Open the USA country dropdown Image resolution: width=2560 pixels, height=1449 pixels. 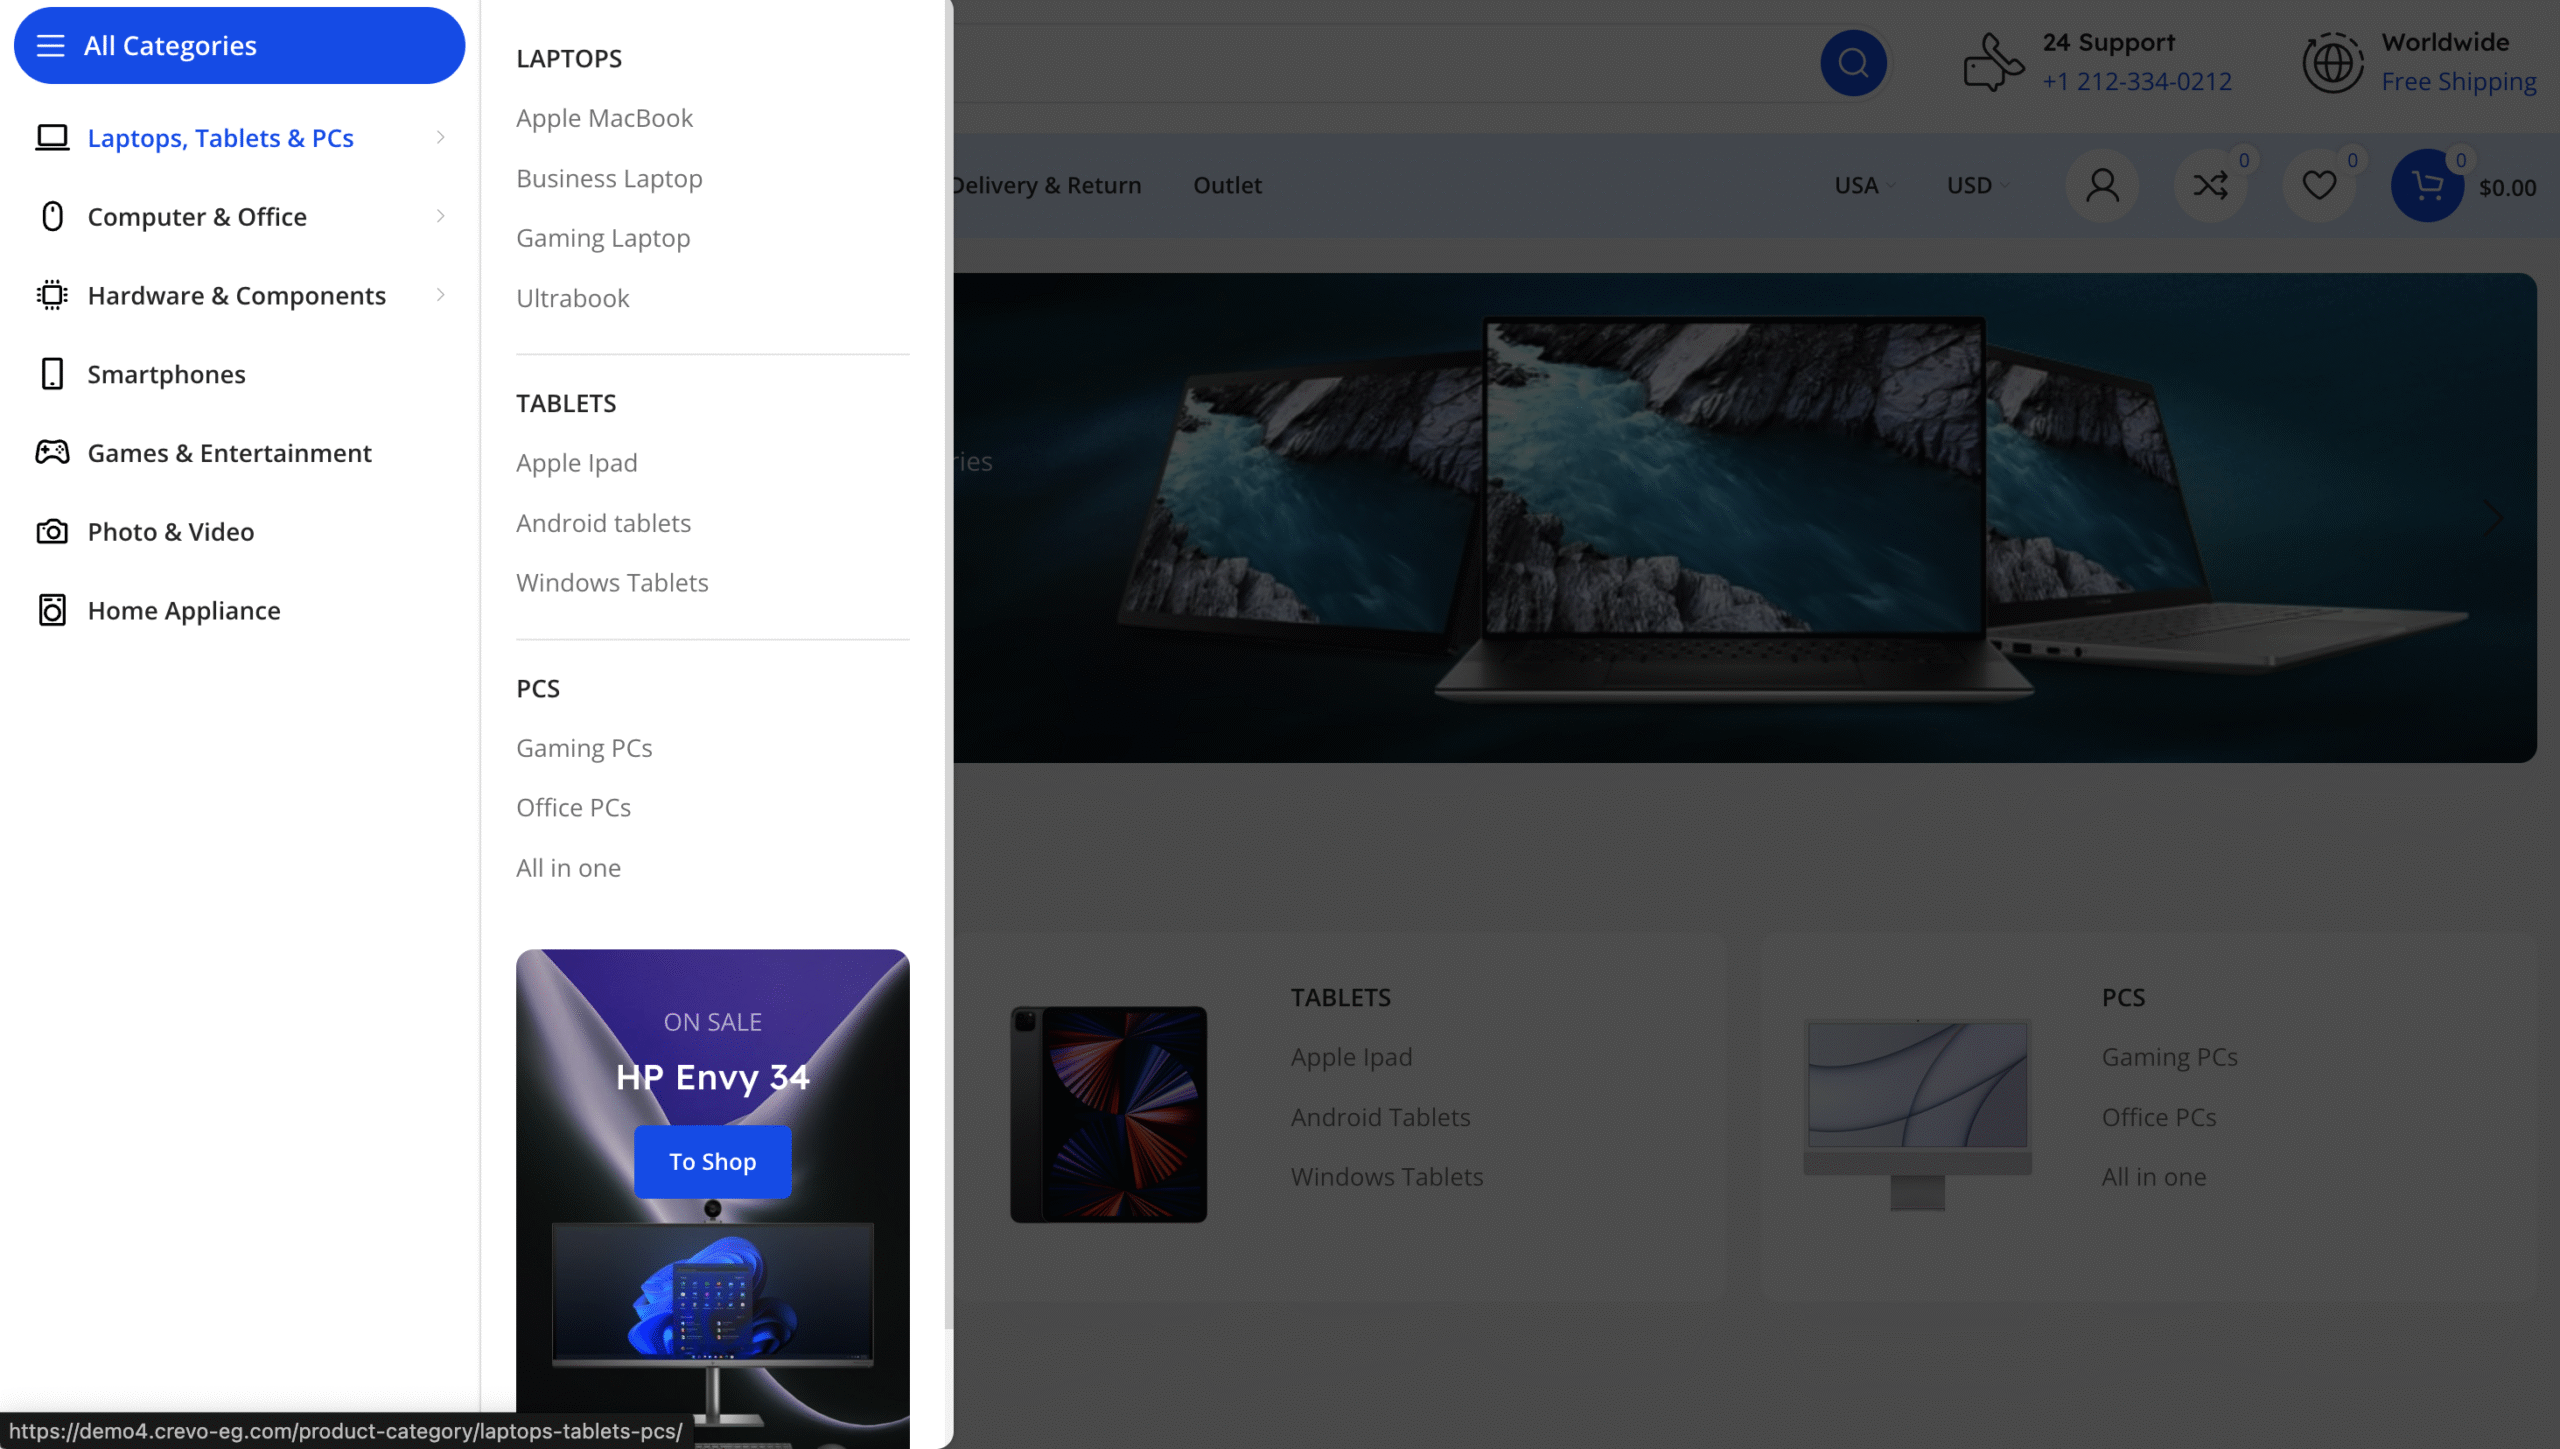tap(1864, 185)
